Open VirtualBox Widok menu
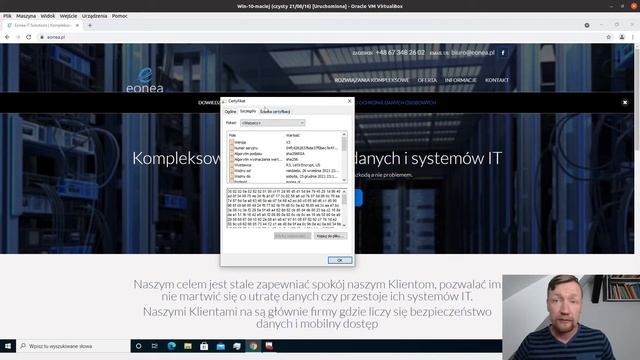 click(x=48, y=16)
